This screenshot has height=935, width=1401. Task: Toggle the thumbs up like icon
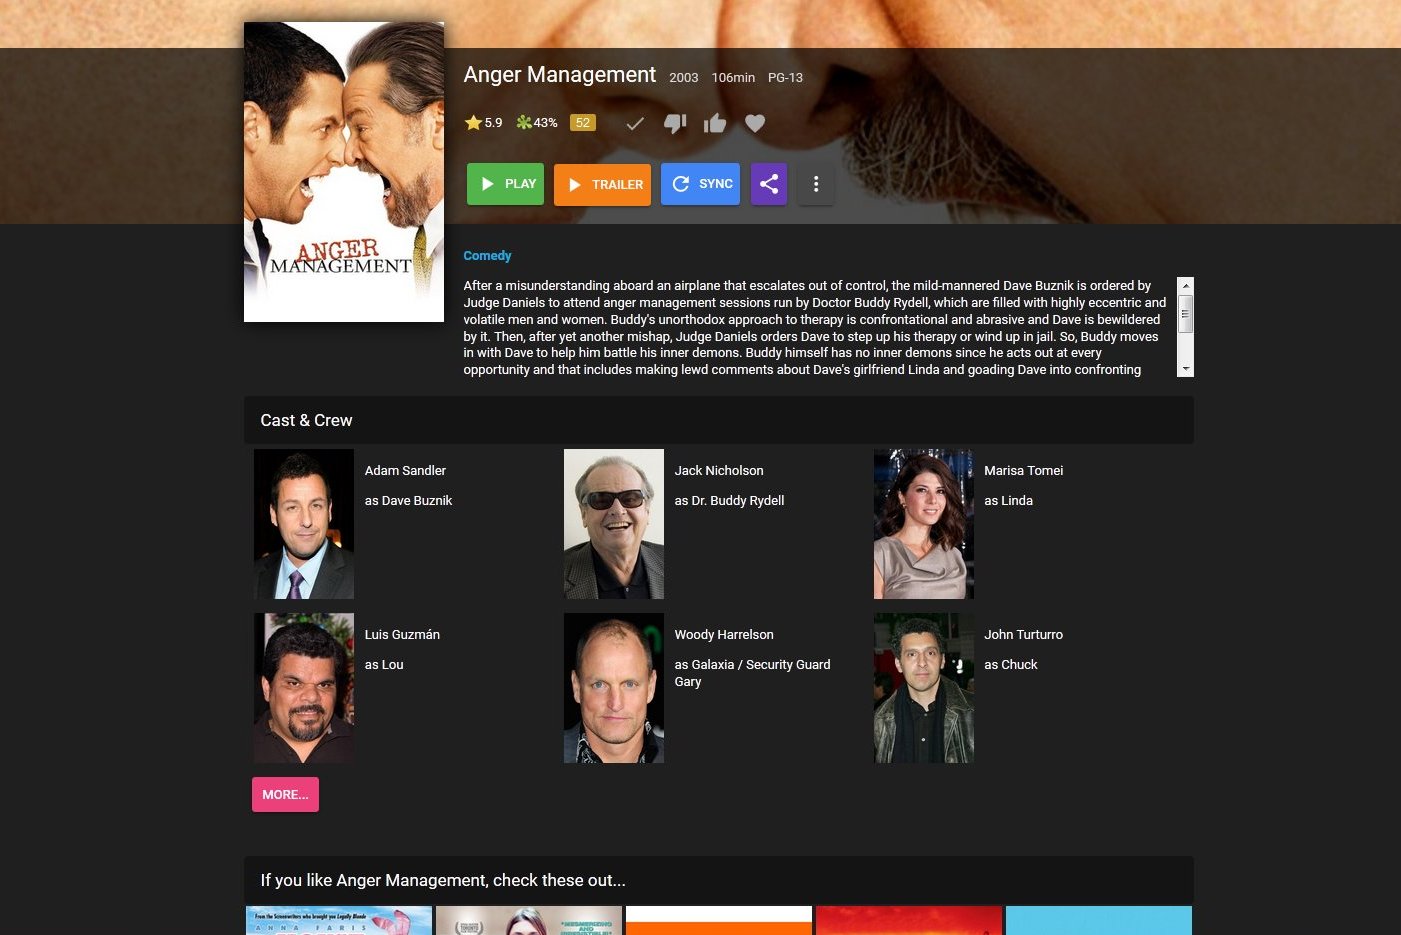tap(715, 124)
